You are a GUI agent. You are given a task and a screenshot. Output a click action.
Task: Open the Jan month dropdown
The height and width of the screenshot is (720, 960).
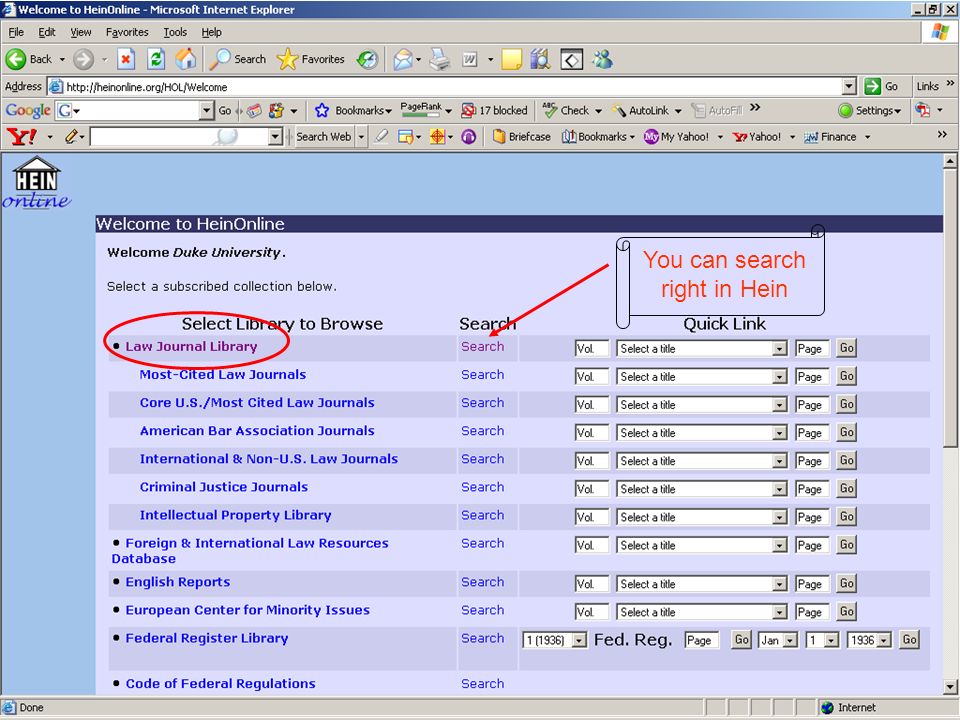pos(778,640)
